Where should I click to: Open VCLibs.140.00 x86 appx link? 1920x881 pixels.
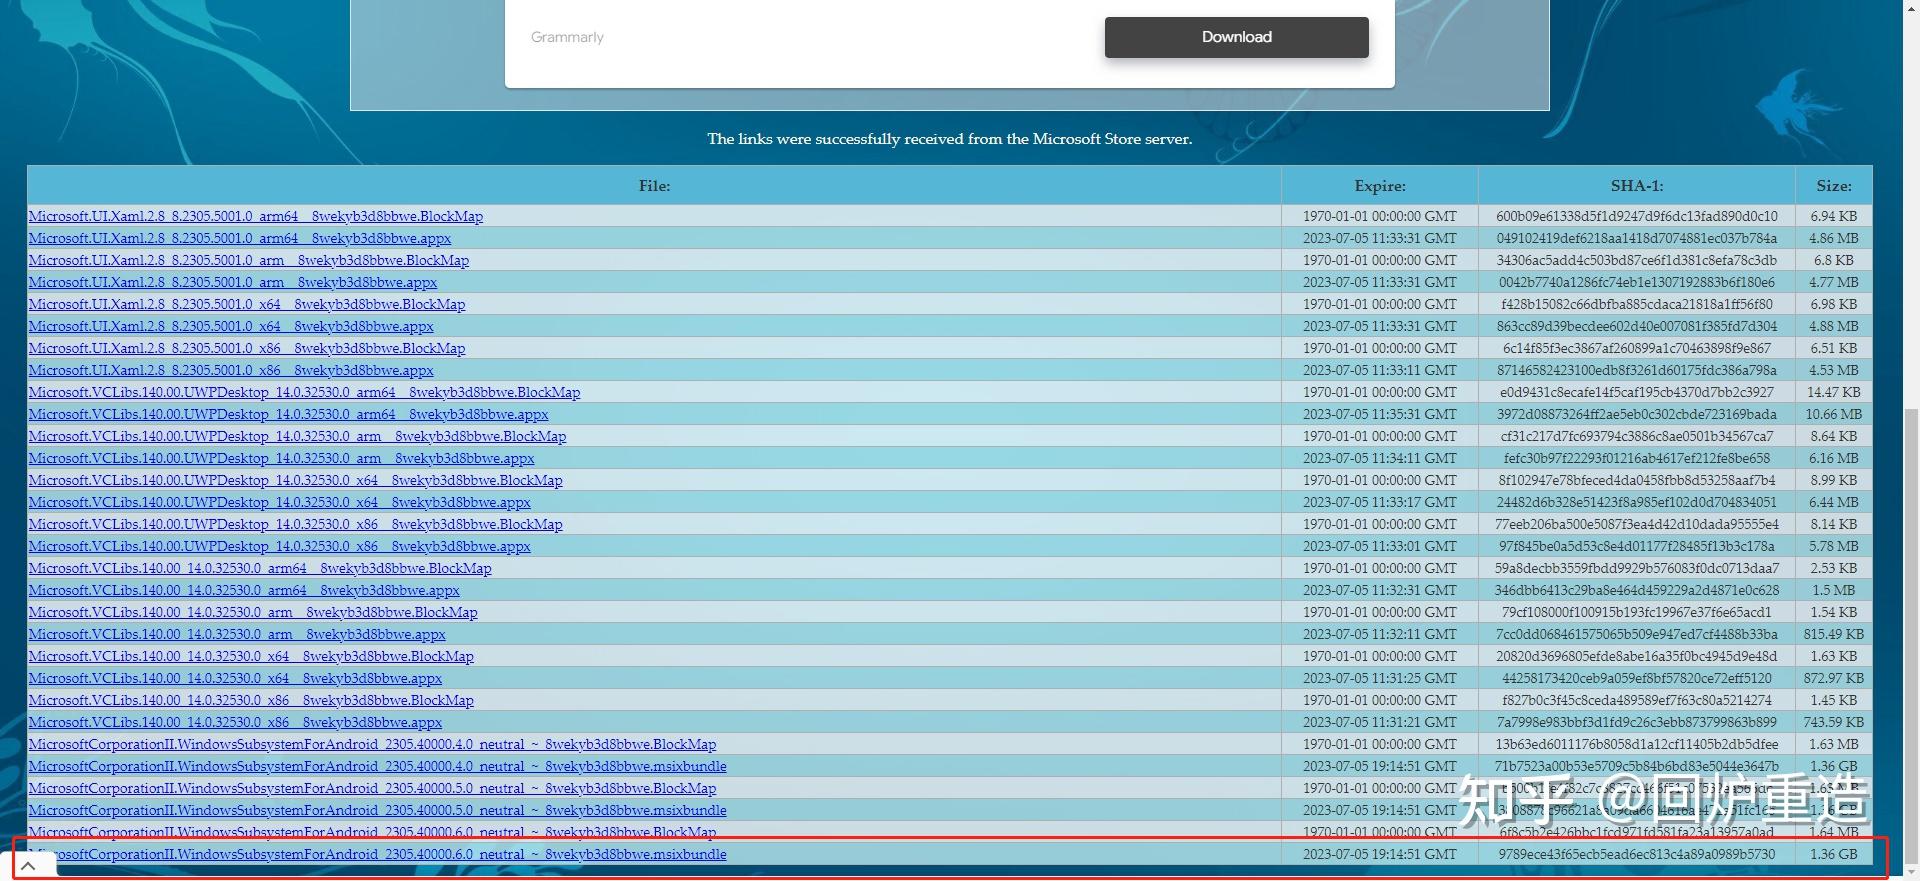click(235, 722)
